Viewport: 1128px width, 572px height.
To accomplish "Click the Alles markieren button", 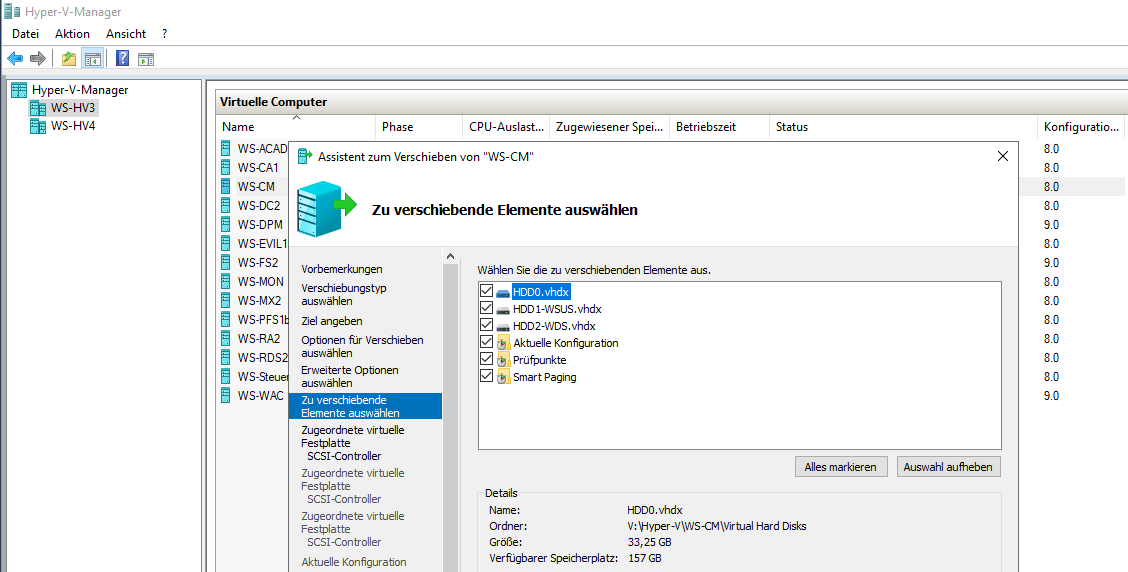I will pos(840,467).
